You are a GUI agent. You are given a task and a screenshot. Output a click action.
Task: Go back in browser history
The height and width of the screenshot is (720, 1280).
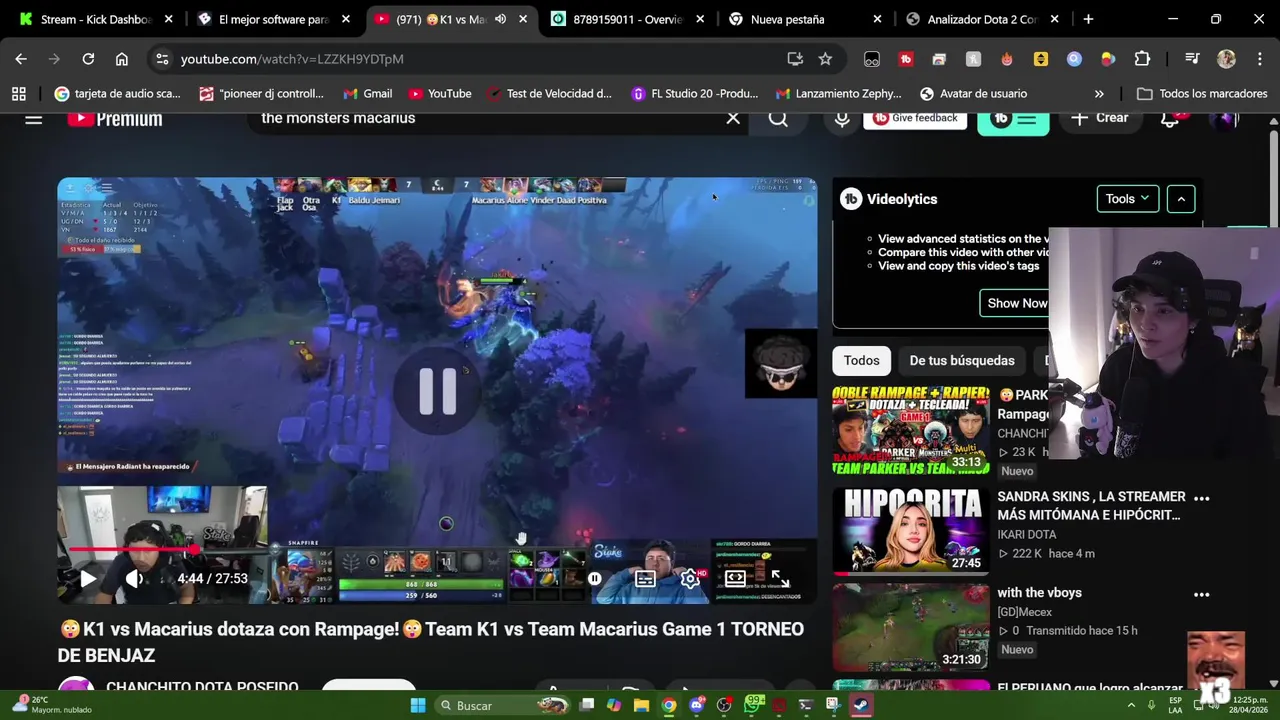pos(21,59)
